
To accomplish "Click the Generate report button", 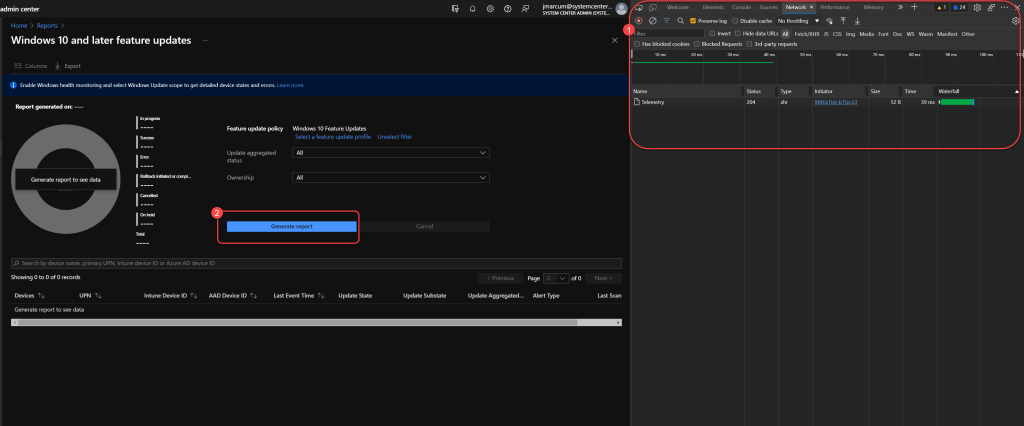I will (x=292, y=227).
